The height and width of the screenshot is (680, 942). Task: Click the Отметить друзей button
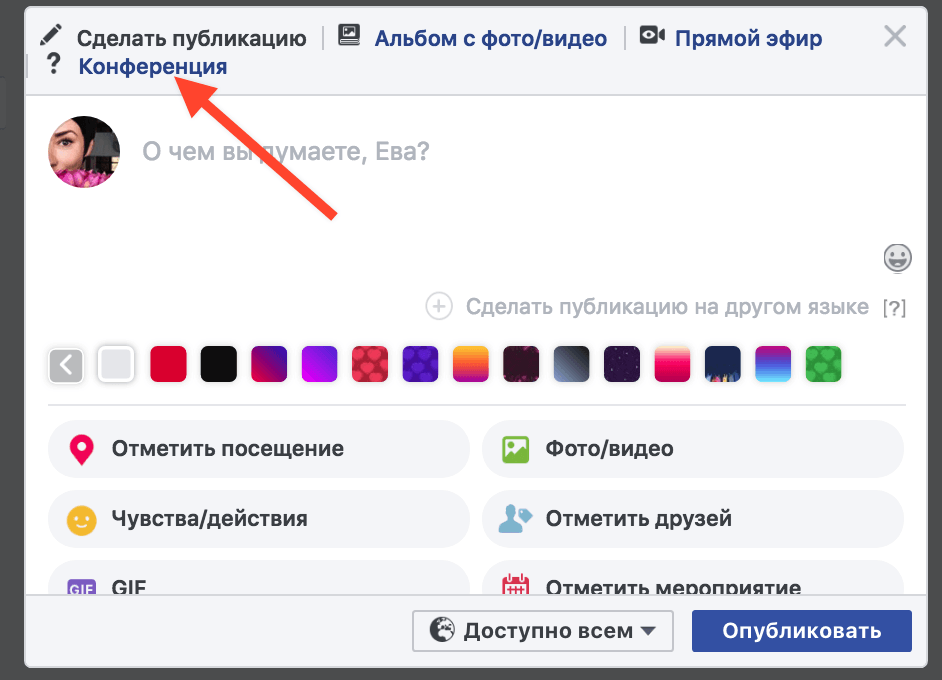coord(693,518)
